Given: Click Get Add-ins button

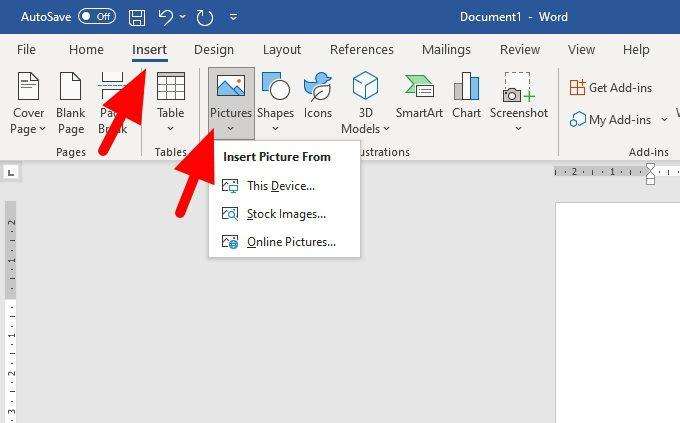Looking at the screenshot, I should coord(611,88).
